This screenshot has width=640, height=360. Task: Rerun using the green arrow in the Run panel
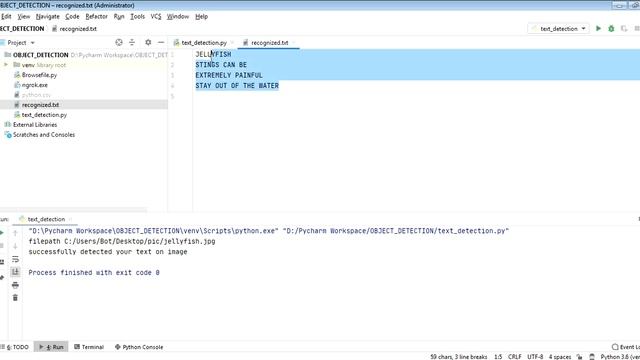(x=2, y=233)
